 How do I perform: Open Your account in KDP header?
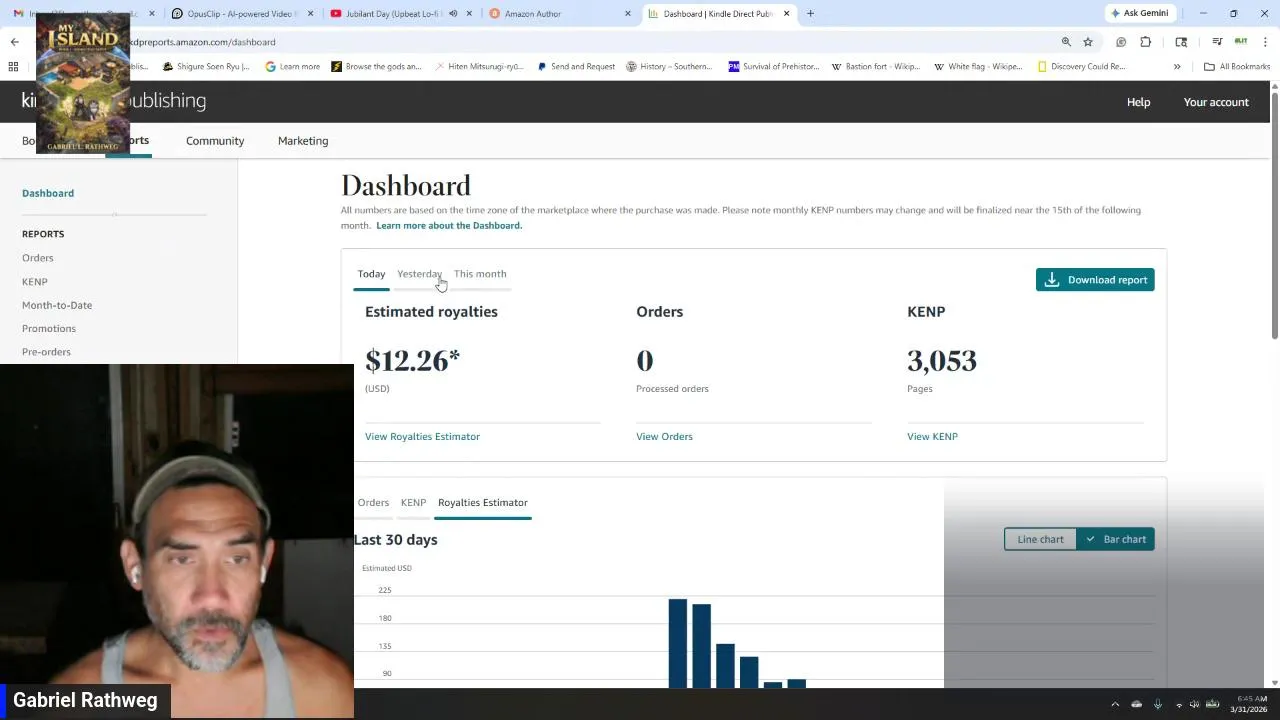tap(1216, 102)
